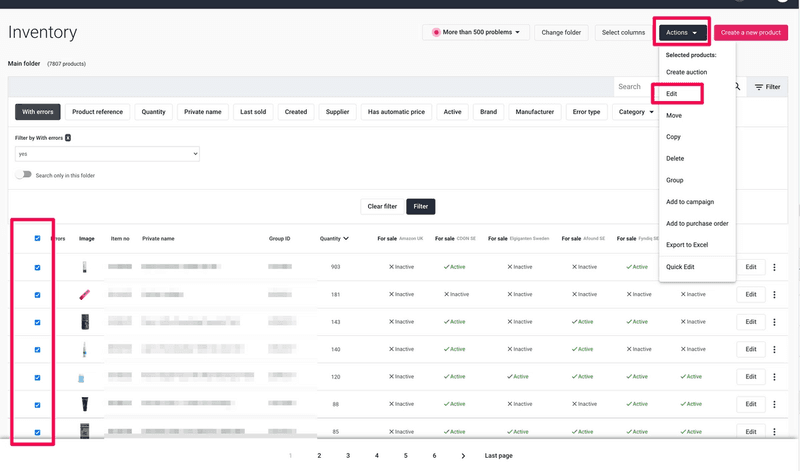Select the Quantity filter chip

pos(154,112)
